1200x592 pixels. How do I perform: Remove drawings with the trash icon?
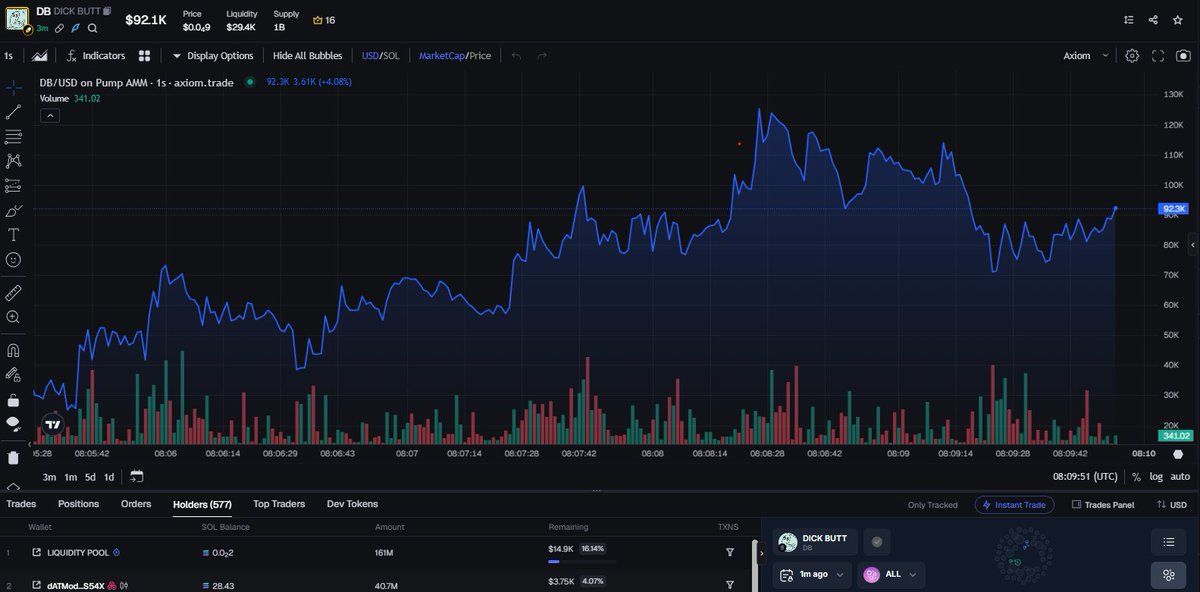[x=13, y=457]
